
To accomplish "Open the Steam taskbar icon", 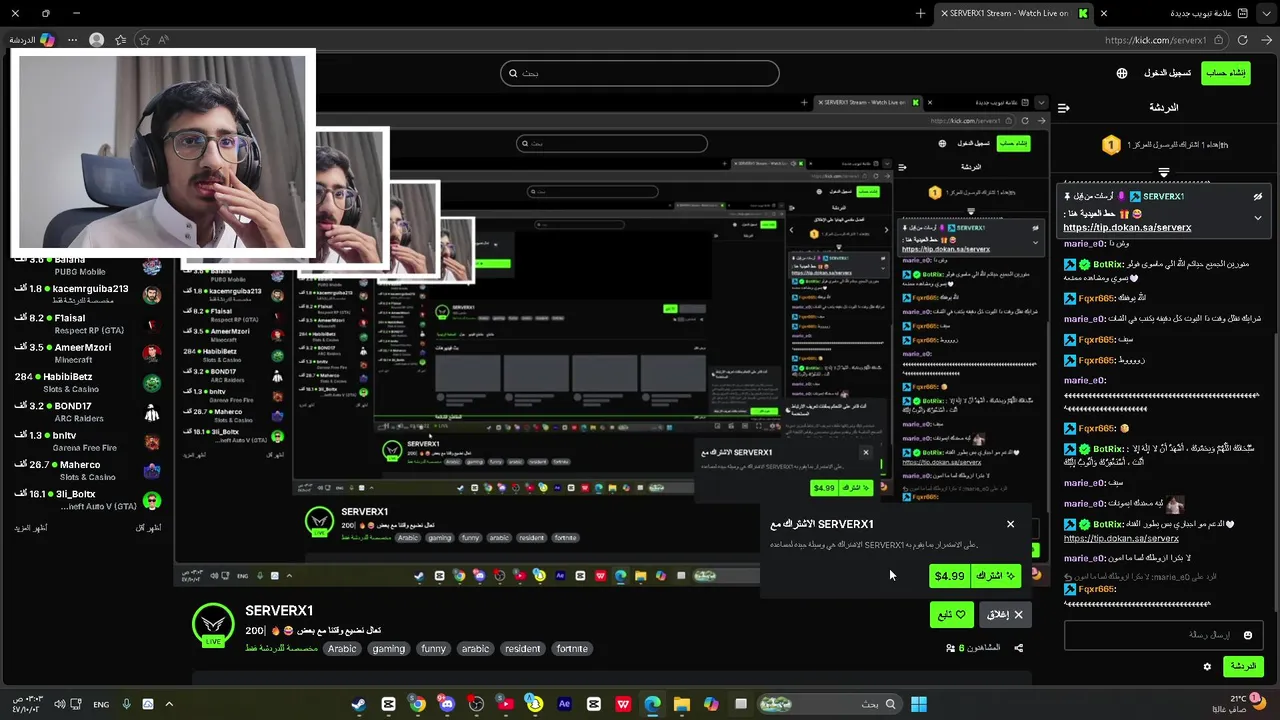I will (359, 704).
